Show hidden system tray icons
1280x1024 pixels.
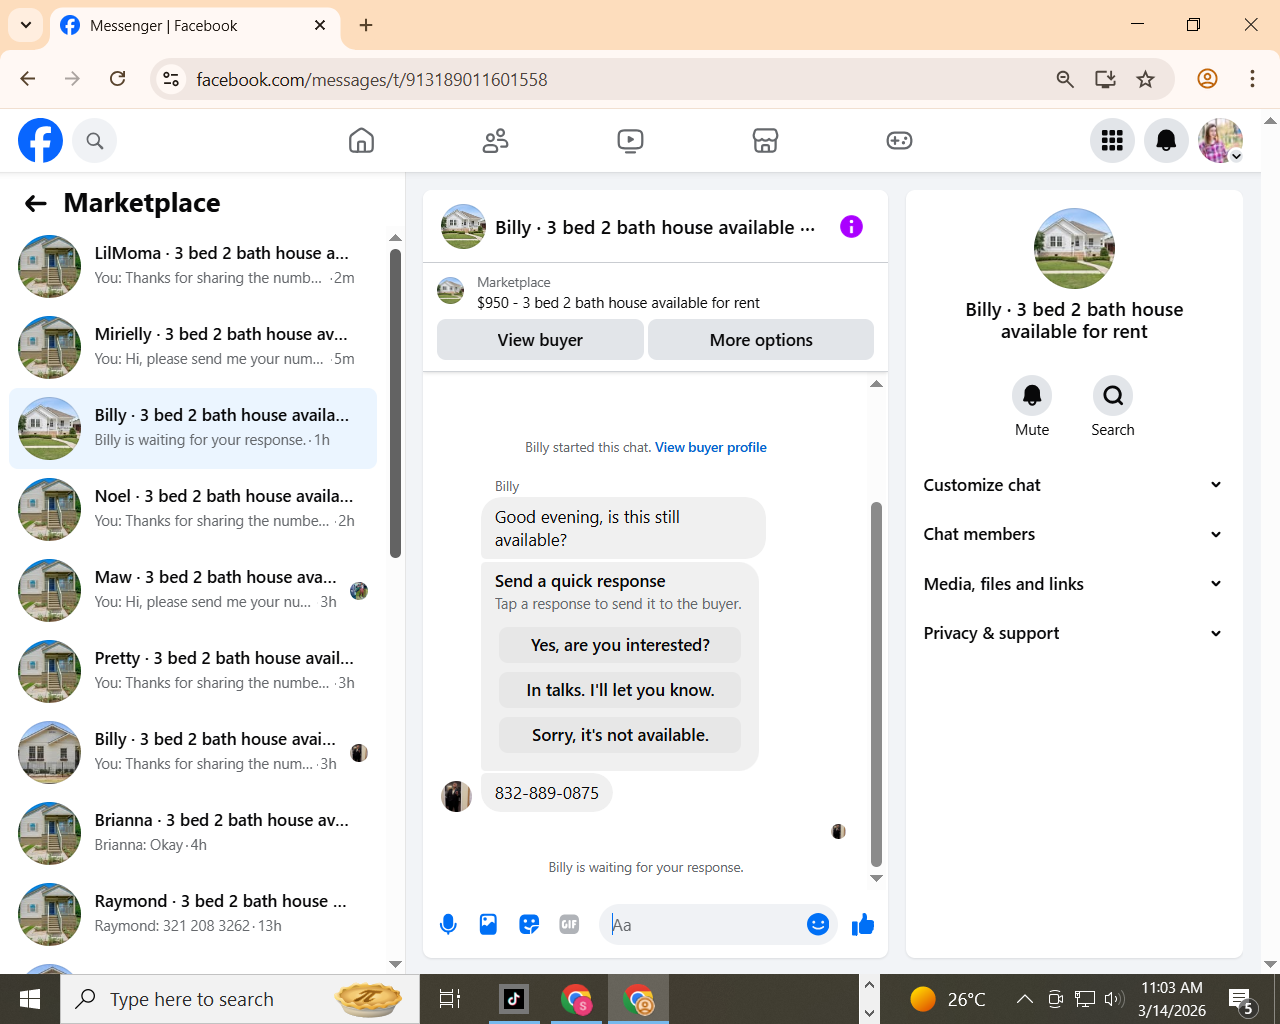tap(1025, 998)
